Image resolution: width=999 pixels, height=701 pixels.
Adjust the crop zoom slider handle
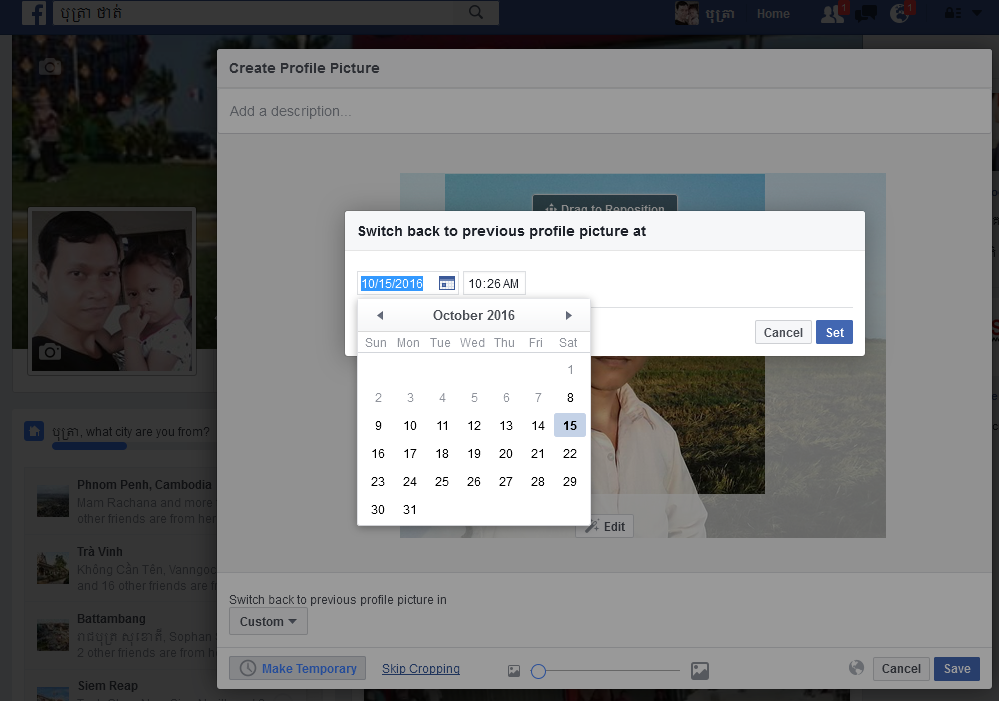pos(538,671)
